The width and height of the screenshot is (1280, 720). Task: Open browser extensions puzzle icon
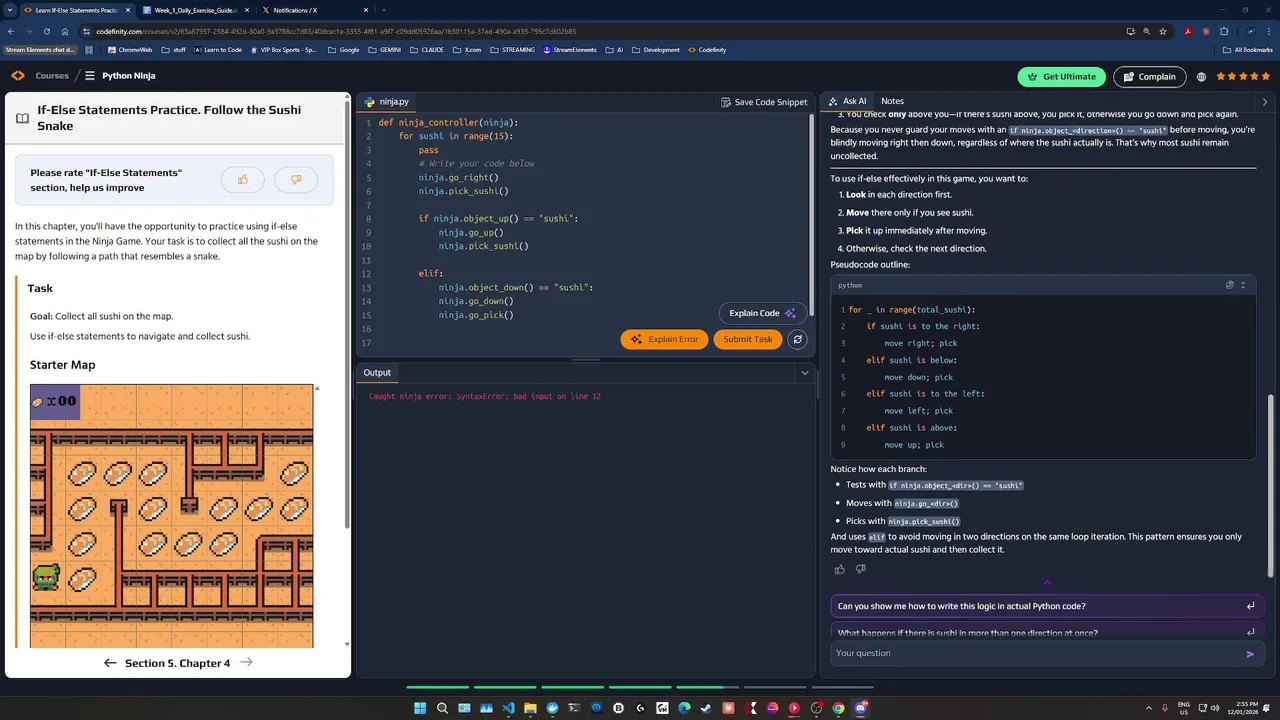pyautogui.click(x=1224, y=31)
